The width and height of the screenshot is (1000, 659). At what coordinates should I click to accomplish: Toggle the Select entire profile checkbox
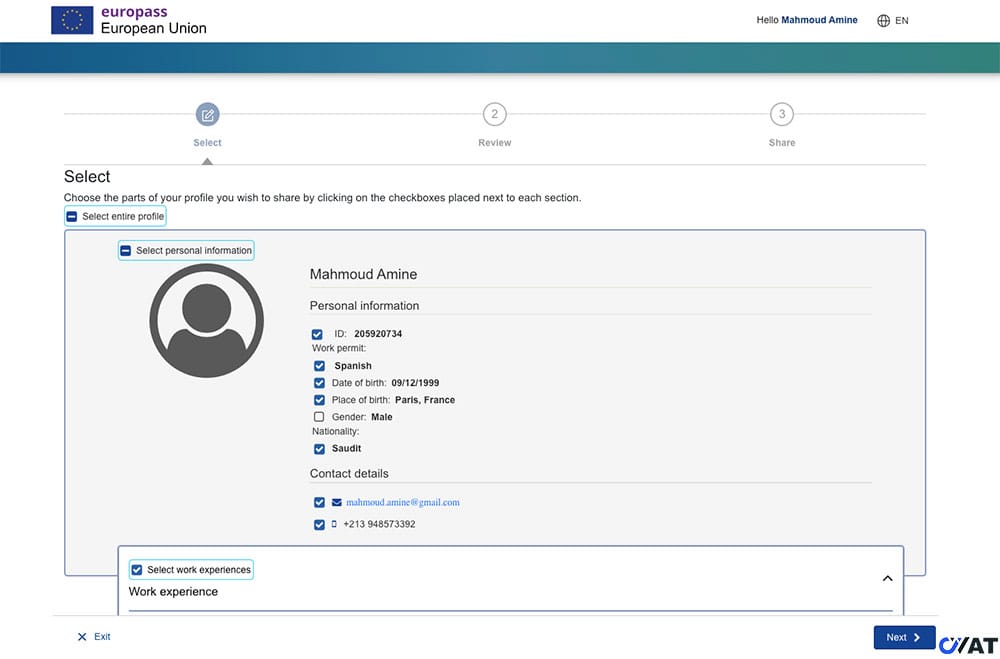[72, 217]
